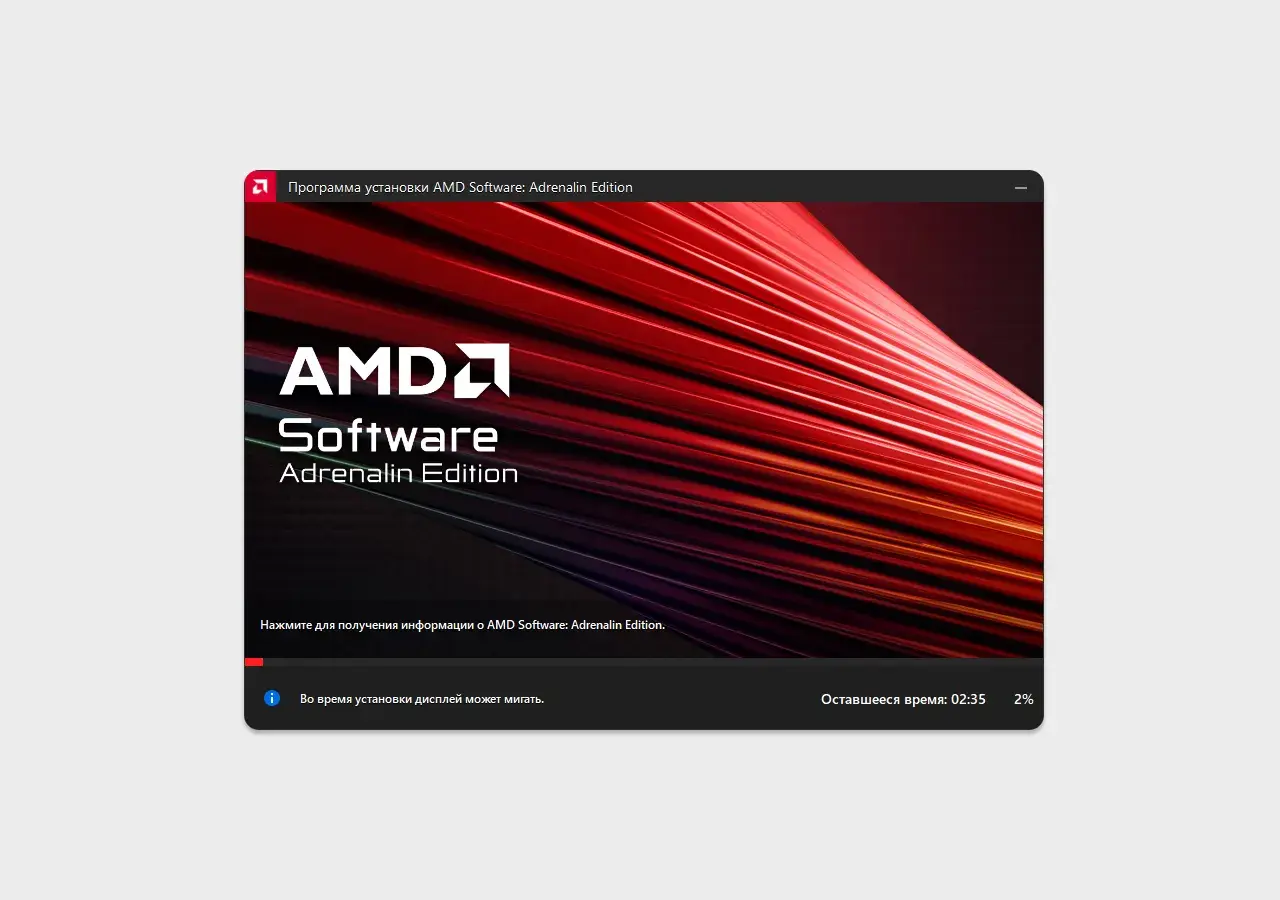This screenshot has height=900, width=1280.
Task: Click empty title bar area beside minimize
Action: pos(820,187)
